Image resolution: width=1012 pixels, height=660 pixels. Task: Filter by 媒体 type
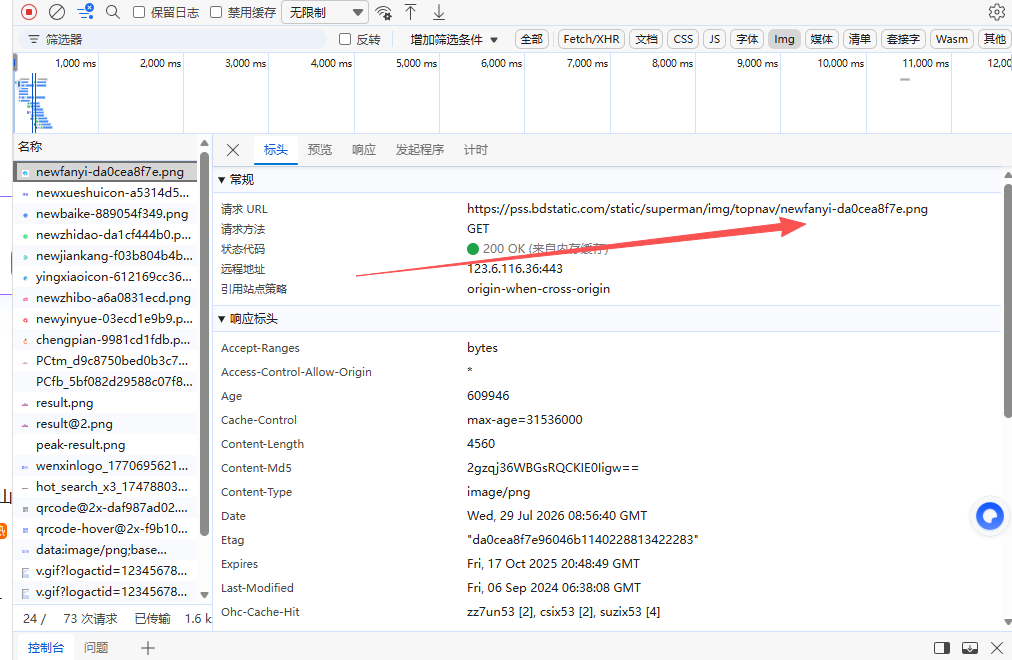[822, 39]
